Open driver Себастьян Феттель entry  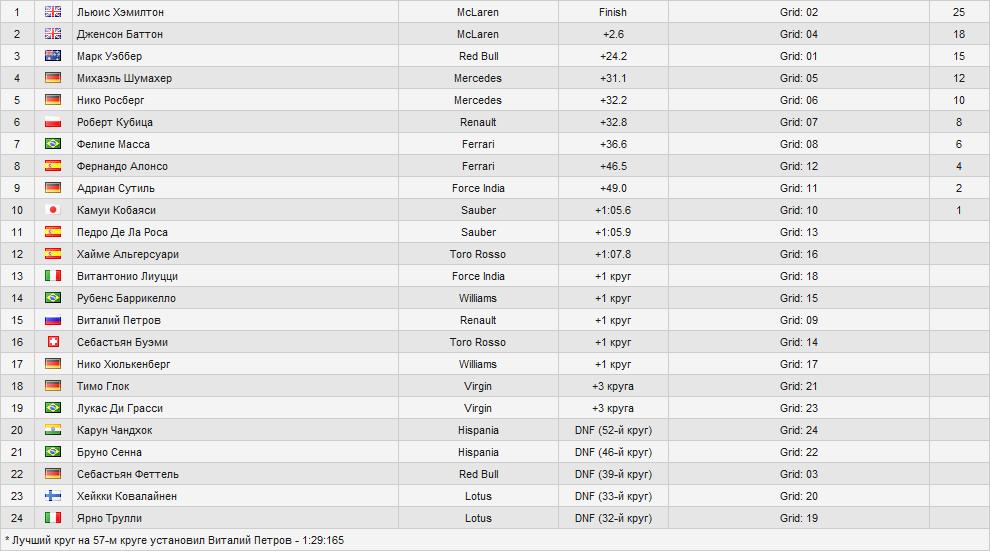[x=127, y=474]
